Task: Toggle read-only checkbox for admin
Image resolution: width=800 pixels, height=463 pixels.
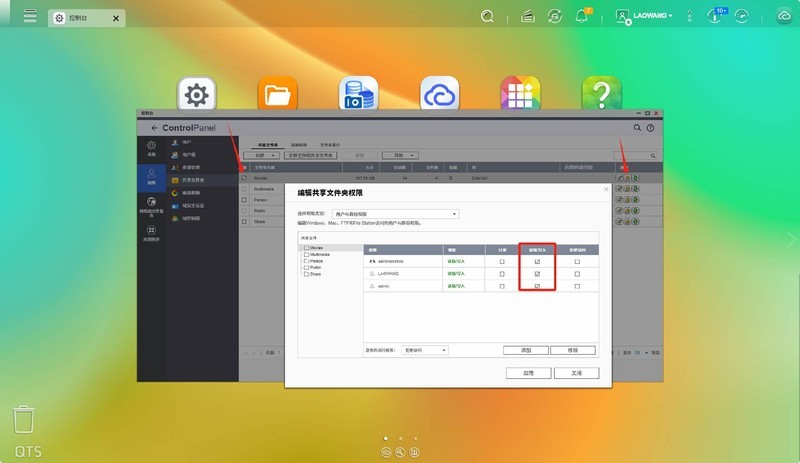Action: tap(502, 286)
